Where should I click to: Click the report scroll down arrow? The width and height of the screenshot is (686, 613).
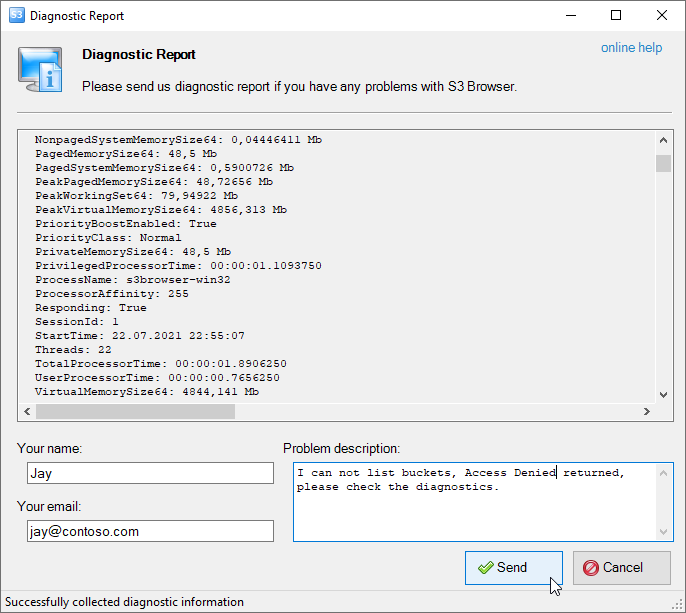click(x=663, y=395)
